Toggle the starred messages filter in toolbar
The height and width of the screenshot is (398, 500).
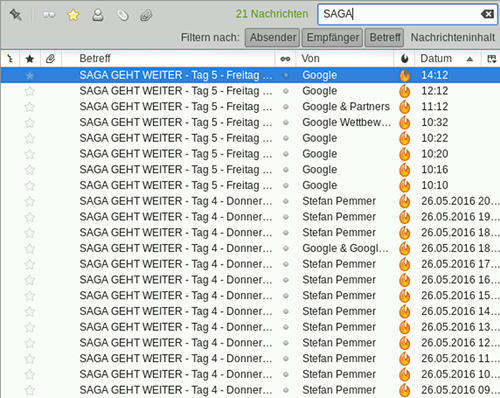coord(73,15)
